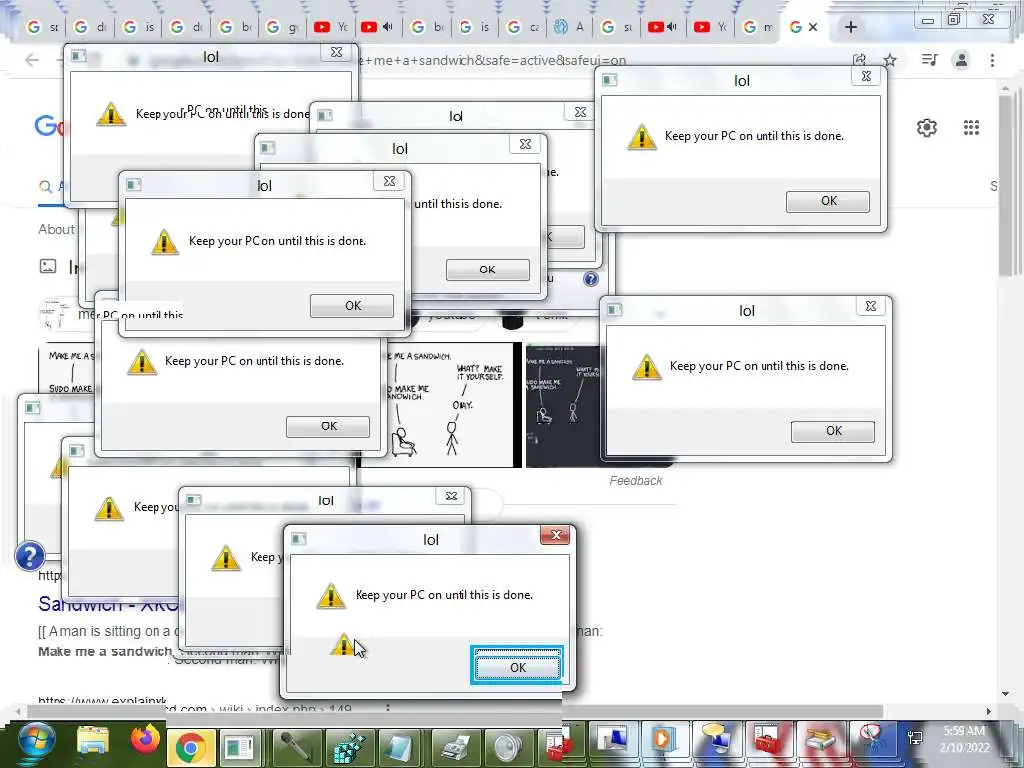
Task: Click OK in the lol dialog beside the Settings gear
Action: [827, 201]
